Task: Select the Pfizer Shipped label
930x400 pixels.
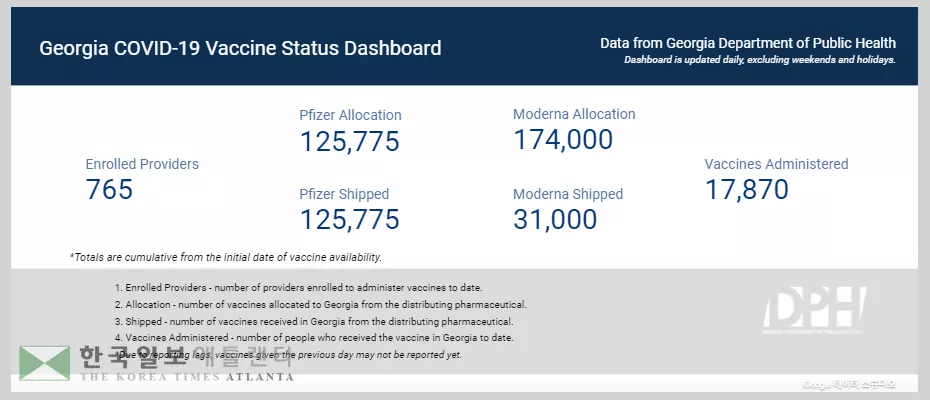Action: 344,194
